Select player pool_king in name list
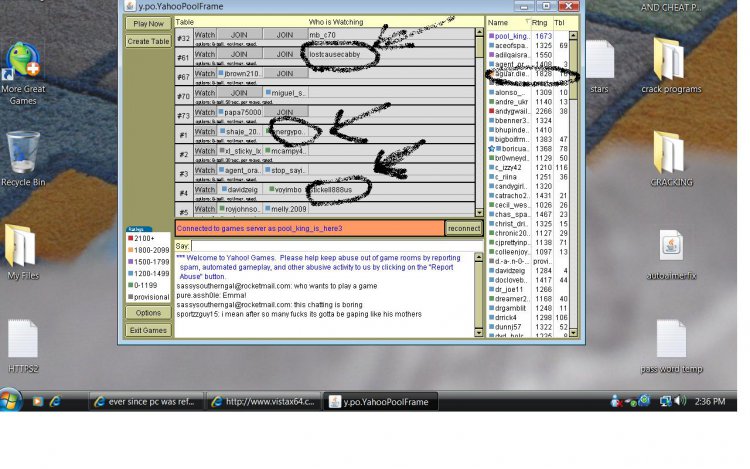This screenshot has width=750, height=469. point(512,36)
